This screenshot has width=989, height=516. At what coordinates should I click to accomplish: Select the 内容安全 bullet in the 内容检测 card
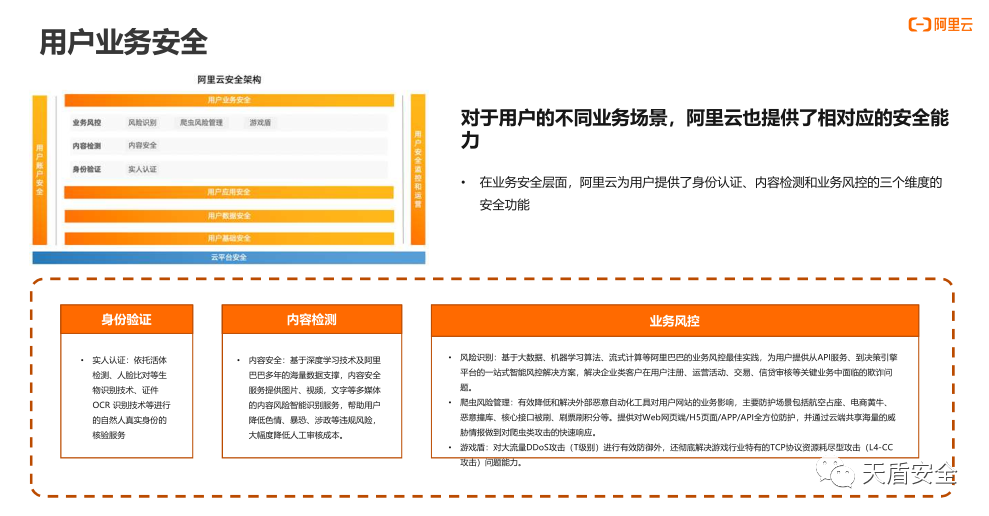(314, 397)
